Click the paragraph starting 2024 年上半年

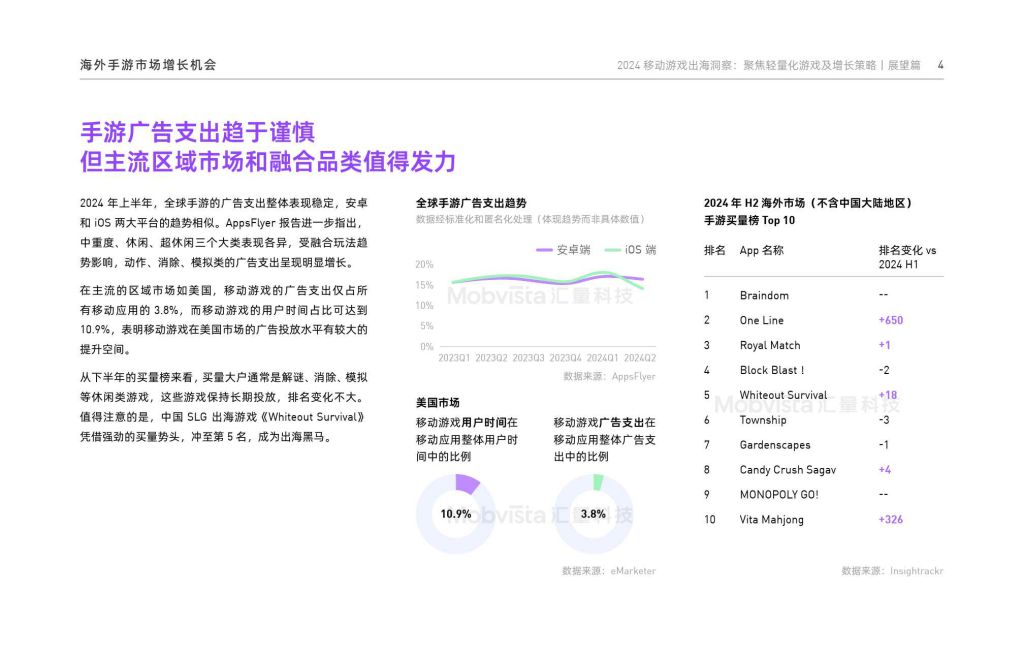[224, 233]
